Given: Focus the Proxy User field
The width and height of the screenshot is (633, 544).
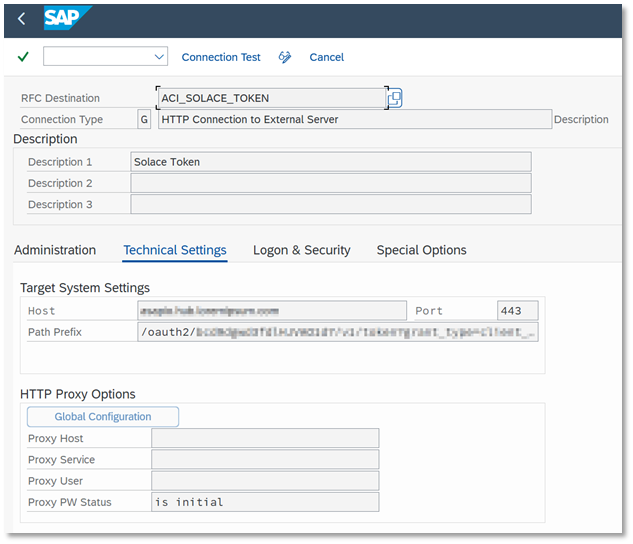Looking at the screenshot, I should pos(265,481).
